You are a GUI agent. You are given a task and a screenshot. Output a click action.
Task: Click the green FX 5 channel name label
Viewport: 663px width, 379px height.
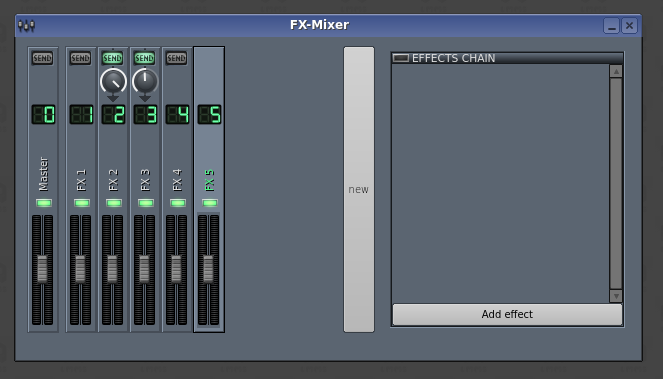click(209, 180)
